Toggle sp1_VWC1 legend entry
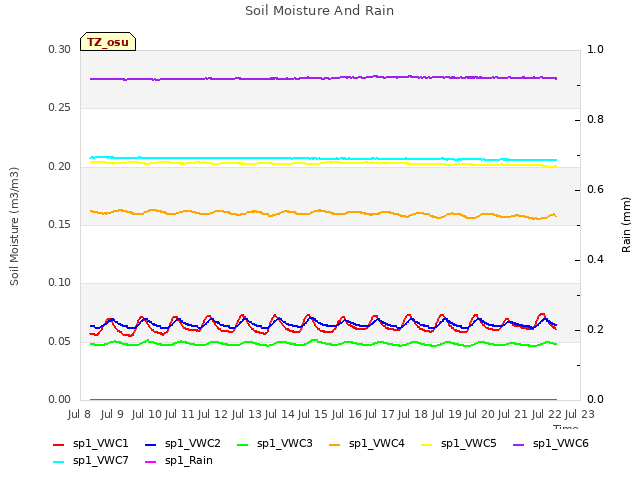The width and height of the screenshot is (640, 480). tap(91, 444)
